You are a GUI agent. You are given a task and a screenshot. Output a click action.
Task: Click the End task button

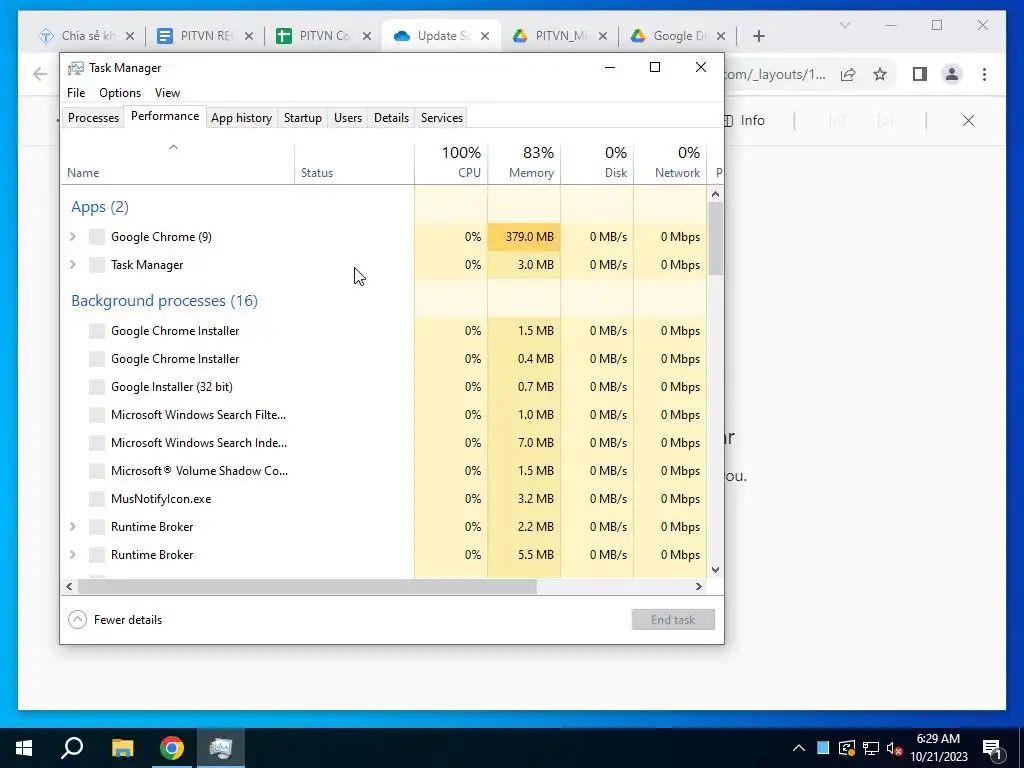click(673, 620)
